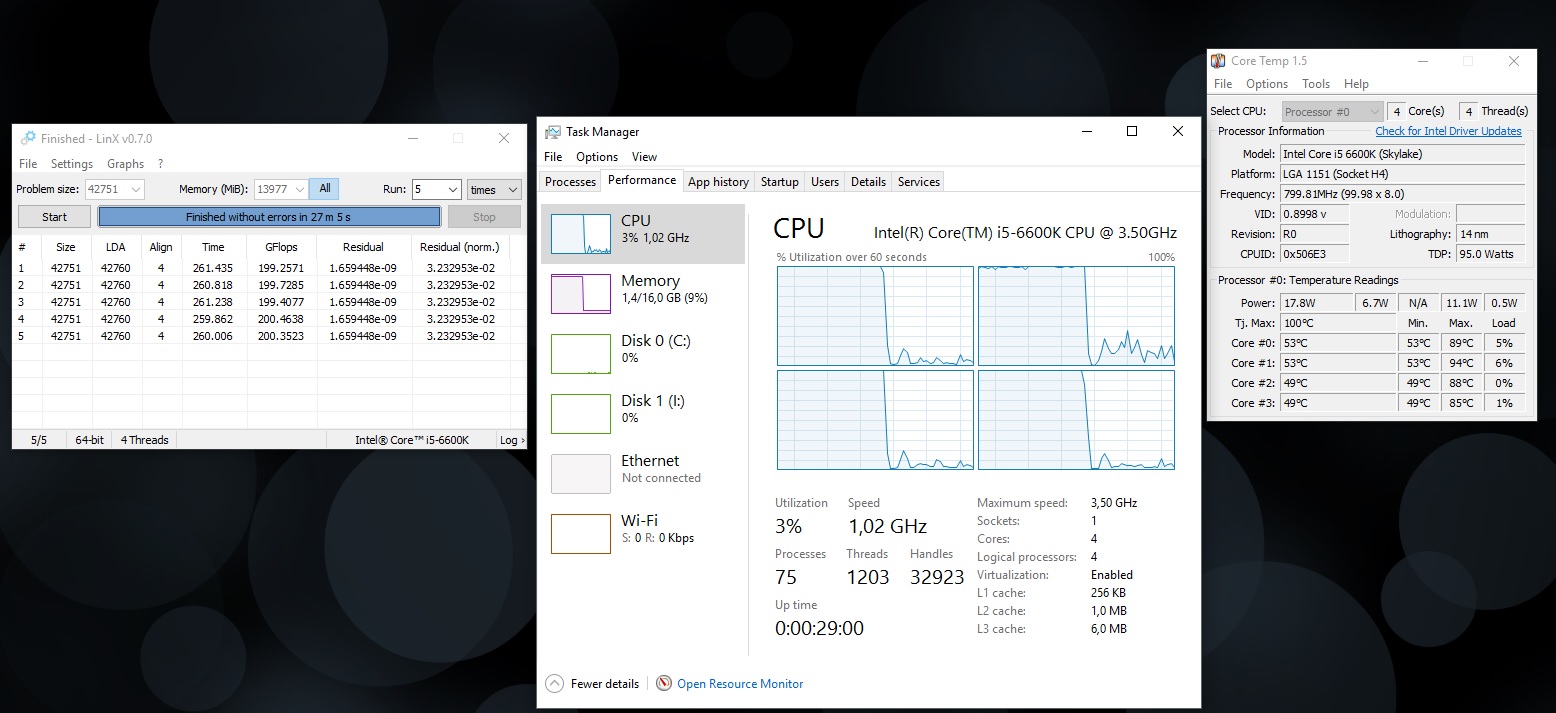Click the Align column header in LinX
The image size is (1556, 713).
coord(160,247)
